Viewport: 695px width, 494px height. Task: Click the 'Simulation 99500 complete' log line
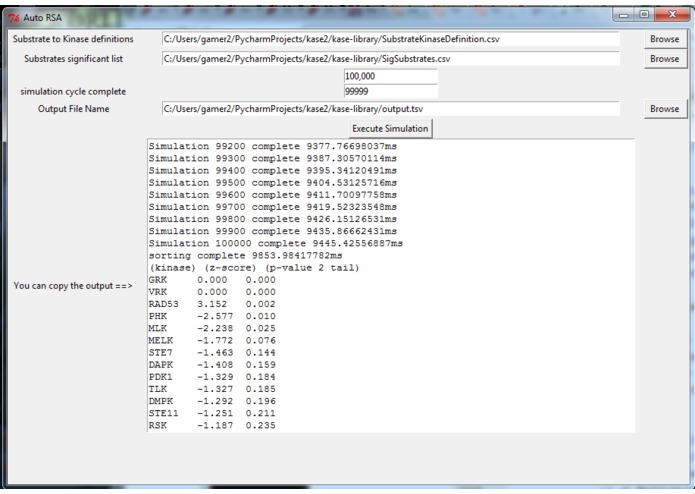(x=273, y=183)
